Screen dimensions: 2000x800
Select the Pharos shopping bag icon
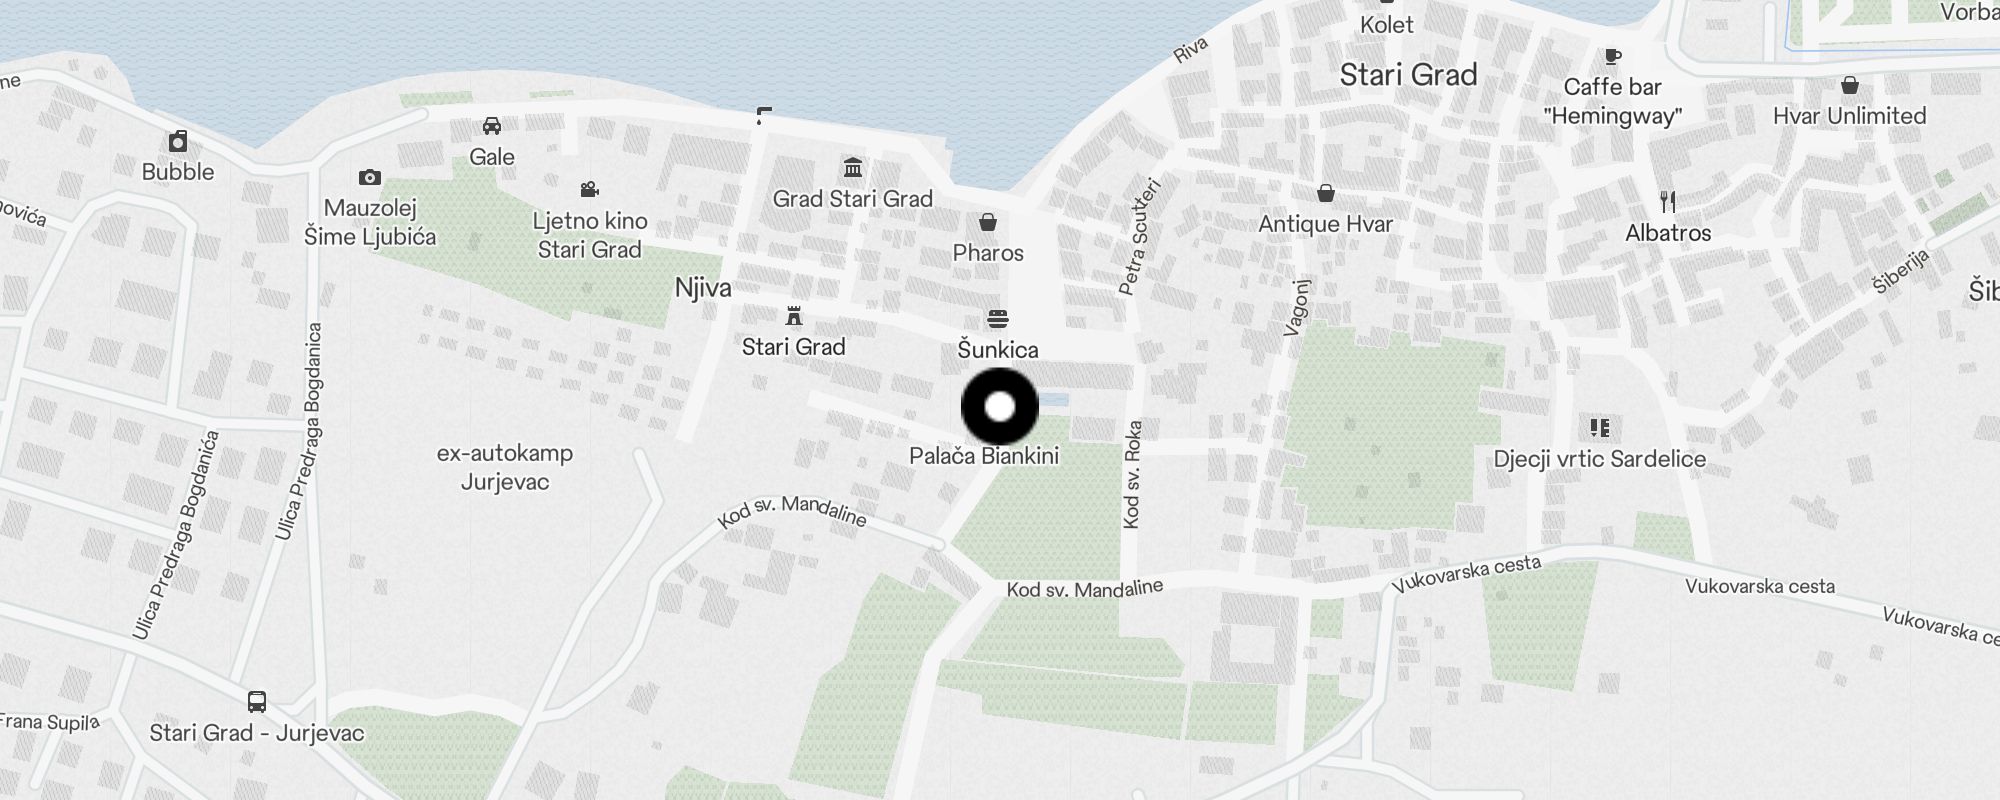[x=988, y=221]
